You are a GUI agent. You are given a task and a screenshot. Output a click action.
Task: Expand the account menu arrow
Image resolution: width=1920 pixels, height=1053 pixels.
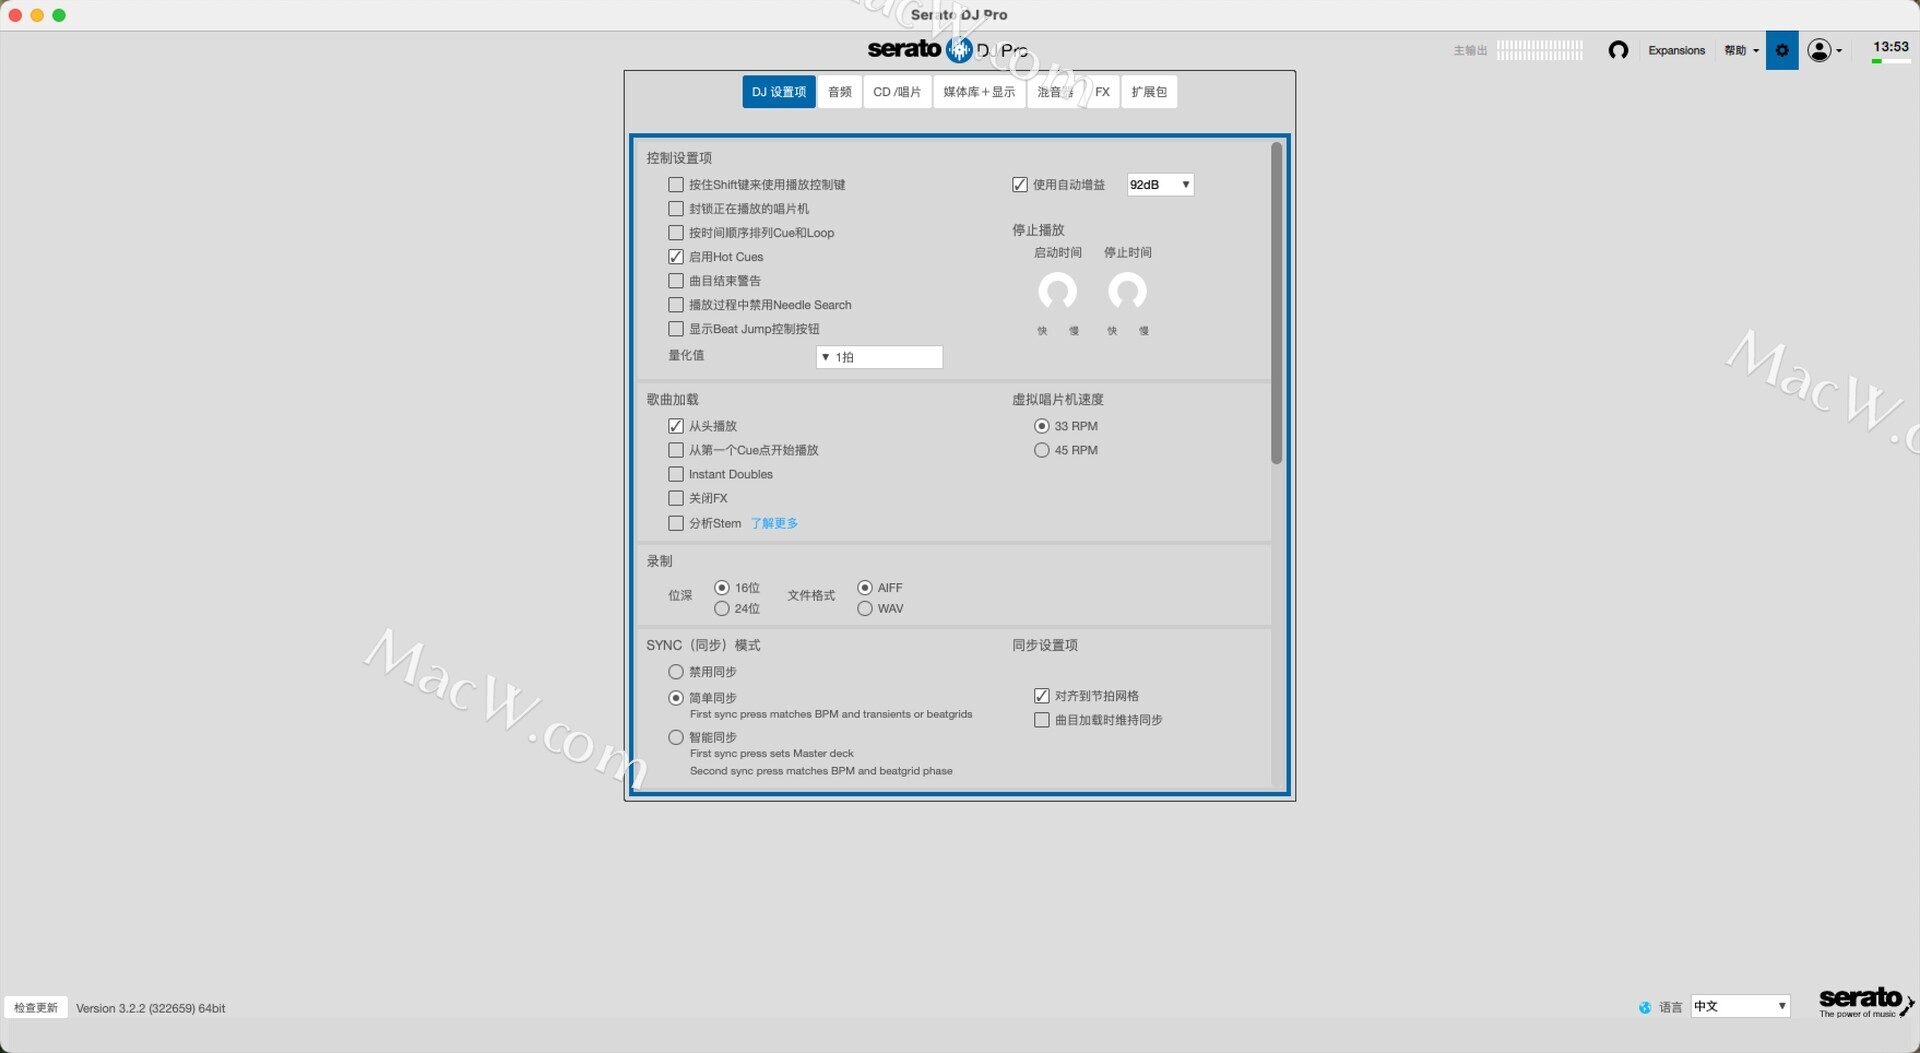click(x=1839, y=51)
